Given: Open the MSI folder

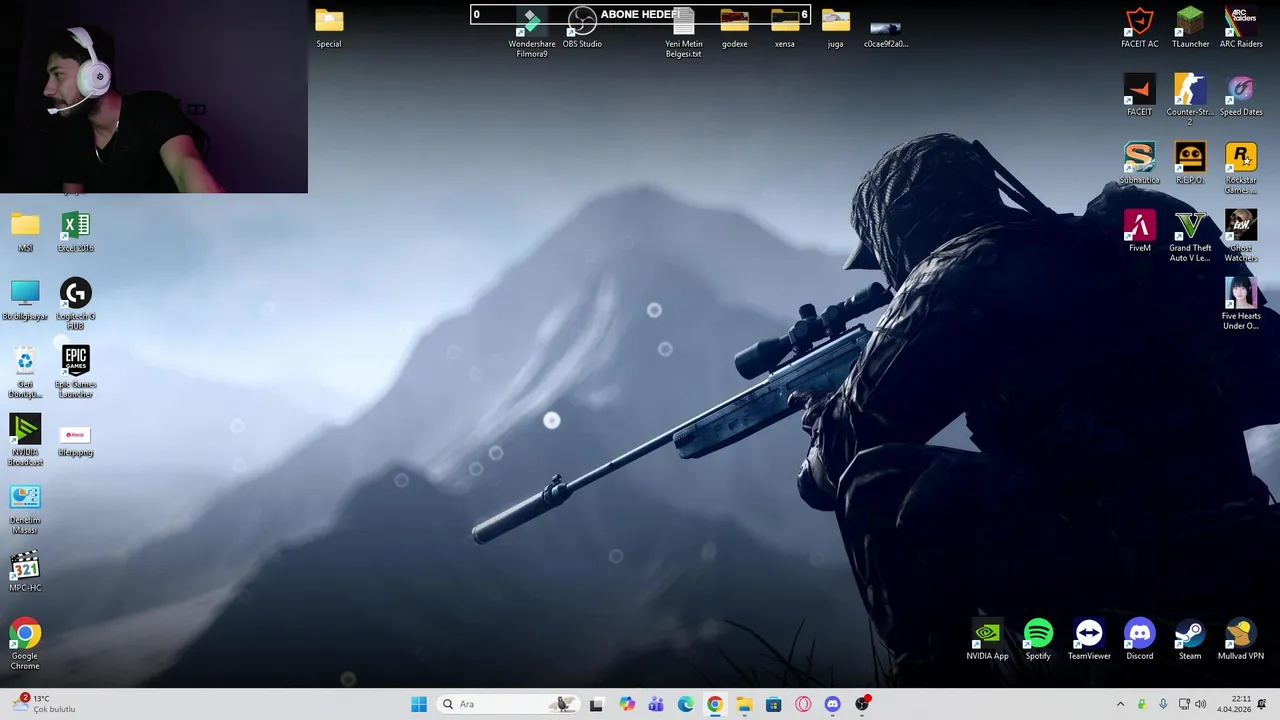Looking at the screenshot, I should pos(25,231).
